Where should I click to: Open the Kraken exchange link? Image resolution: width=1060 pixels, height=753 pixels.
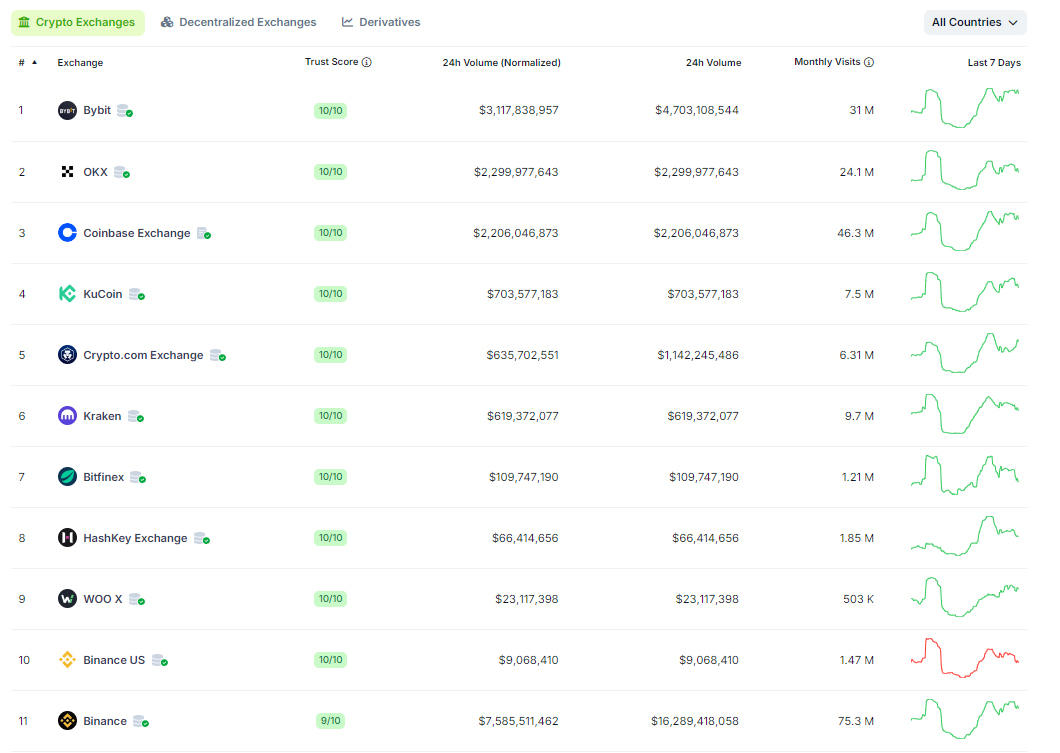click(102, 416)
